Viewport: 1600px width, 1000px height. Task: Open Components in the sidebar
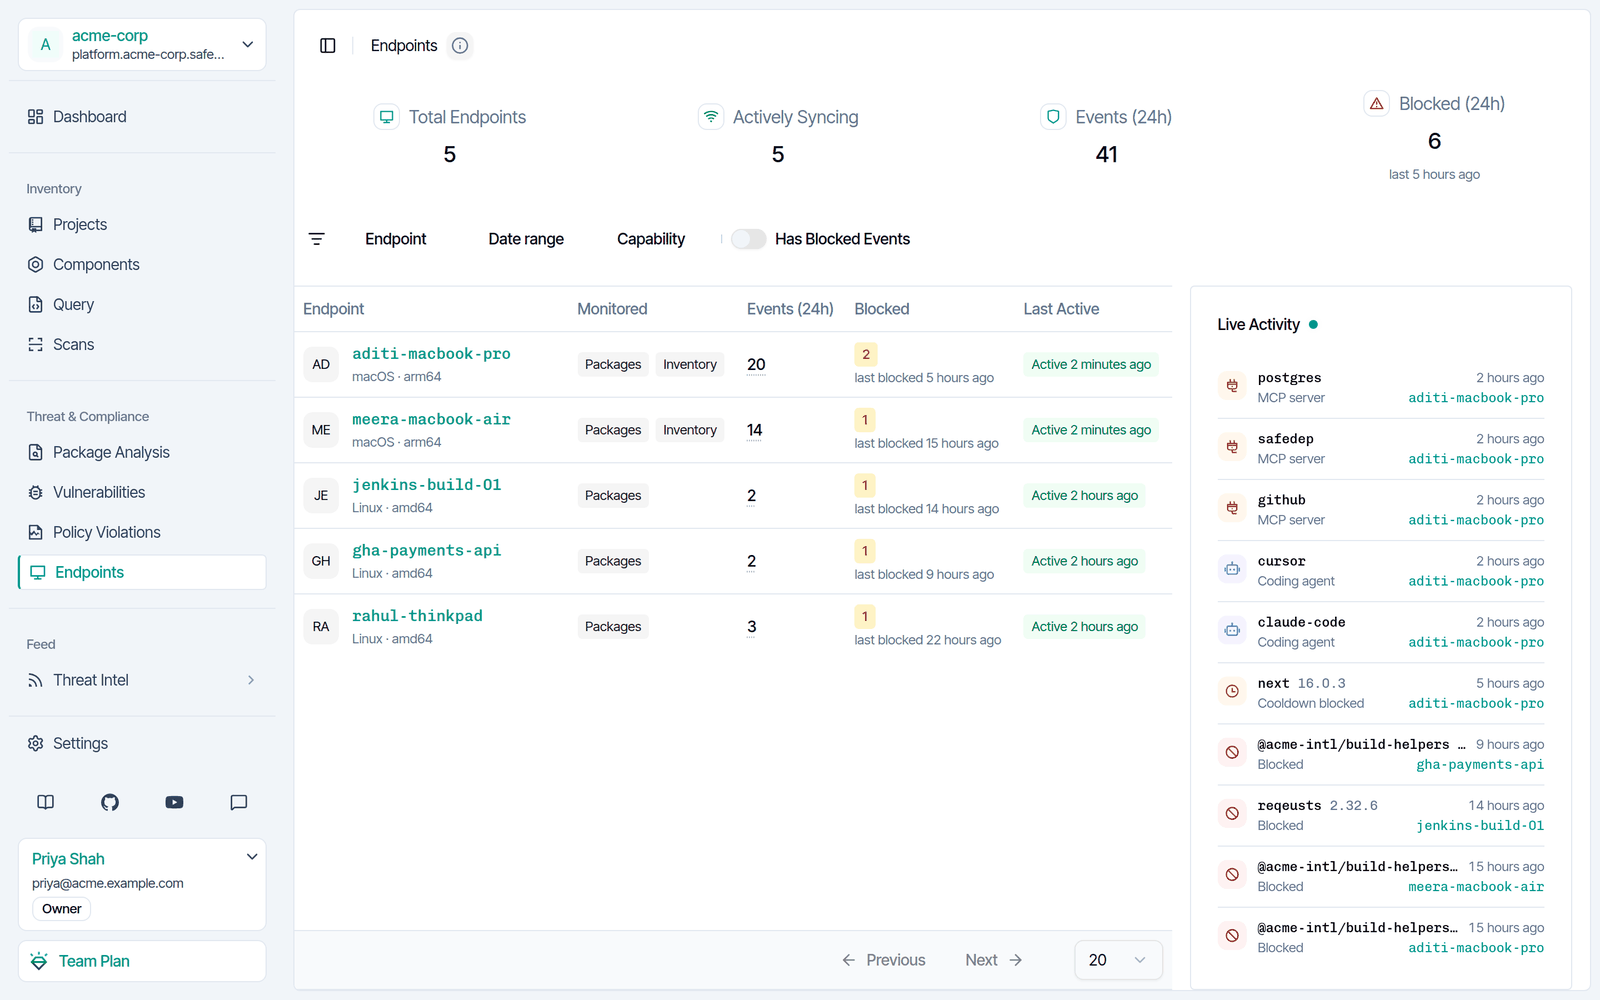point(142,265)
